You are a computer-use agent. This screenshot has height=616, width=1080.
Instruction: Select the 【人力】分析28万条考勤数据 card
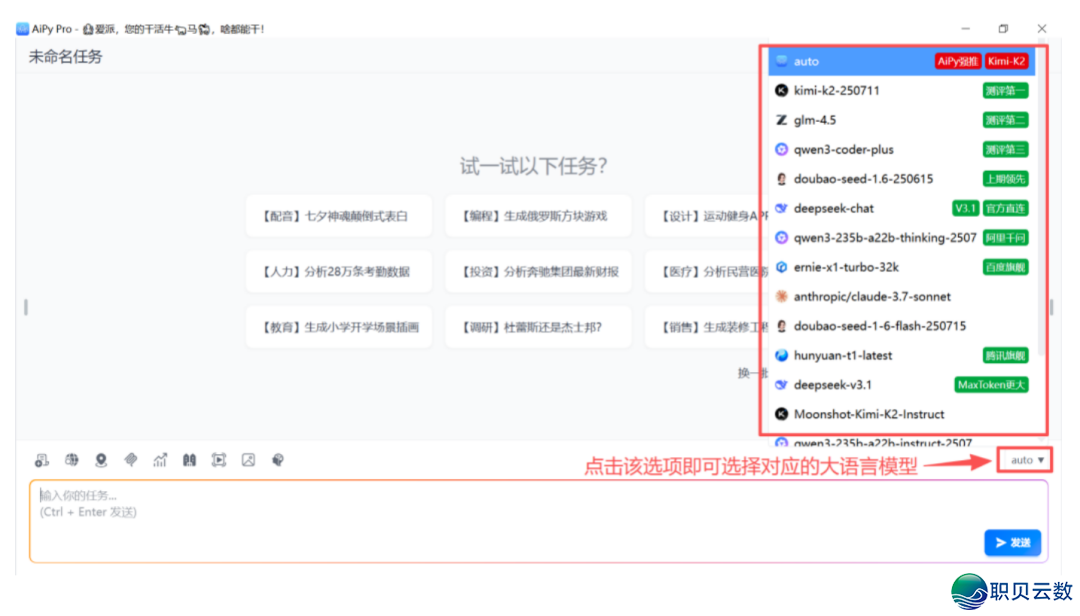[339, 272]
